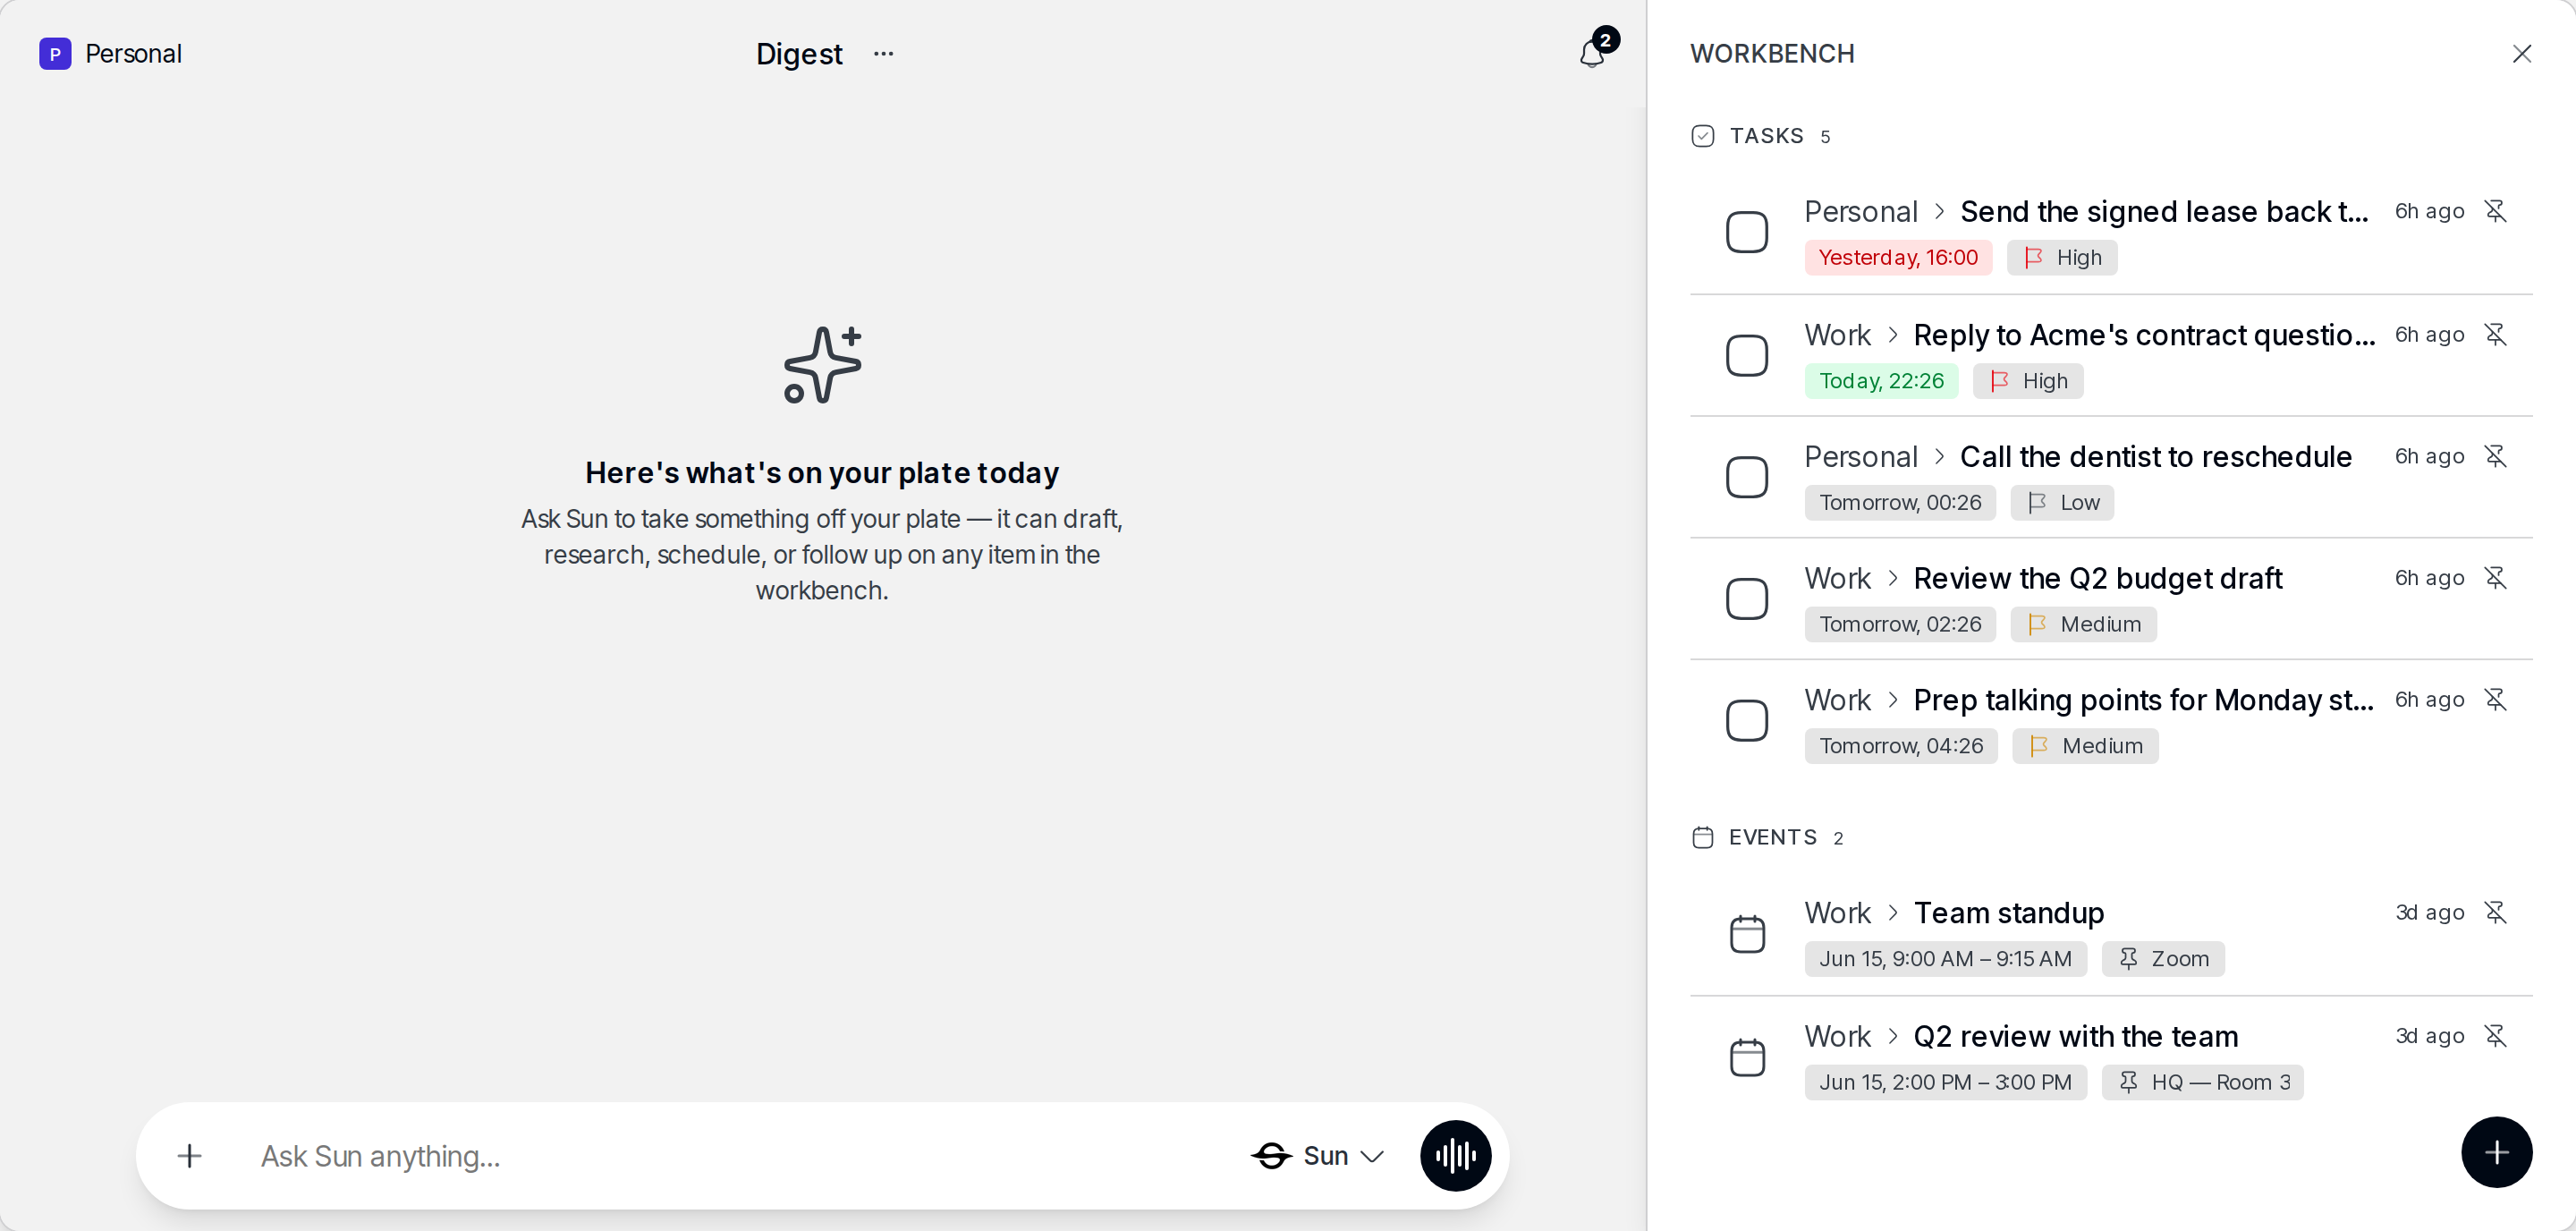The height and width of the screenshot is (1231, 2576).
Task: Open Digest more options menu
Action: (883, 53)
